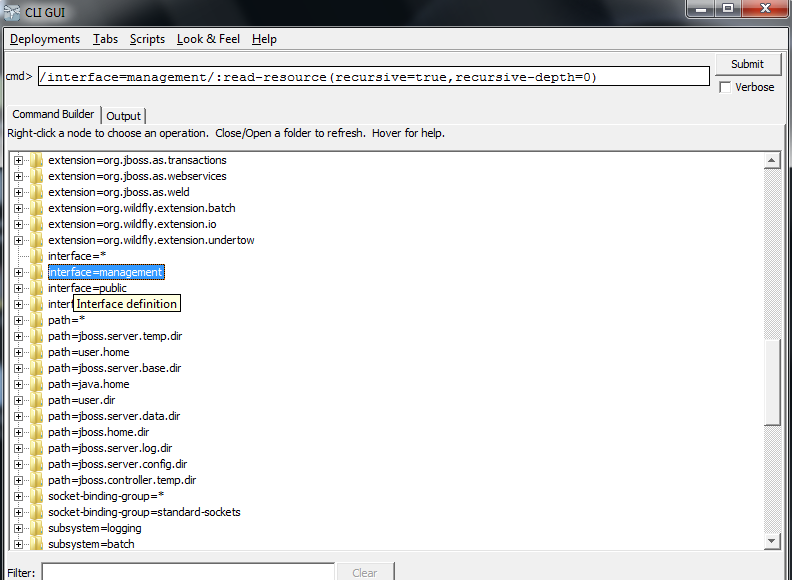Click the tree scrollbar up arrow
Screen dimensions: 792x580
coord(771,161)
